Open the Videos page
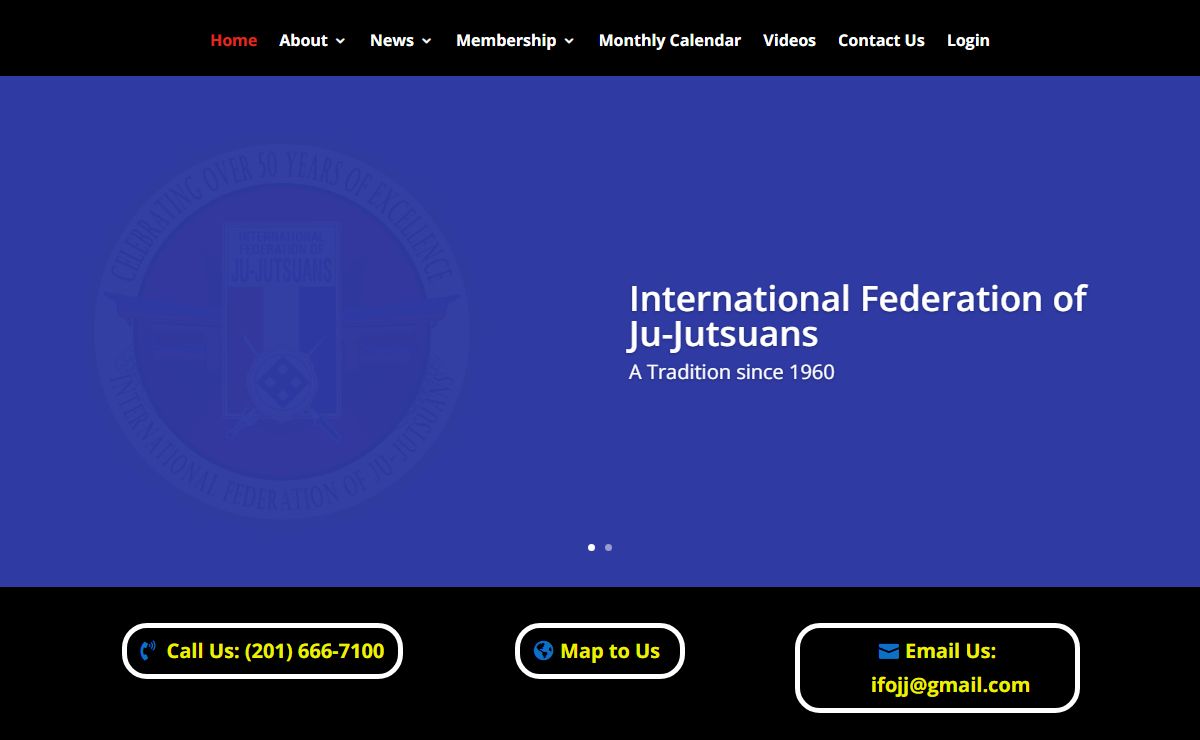Viewport: 1200px width, 740px height. (789, 40)
